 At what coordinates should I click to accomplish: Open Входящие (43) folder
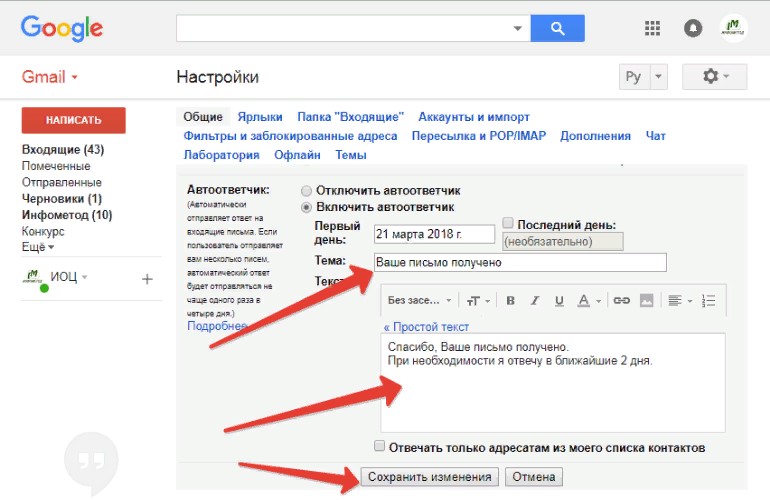[x=63, y=149]
